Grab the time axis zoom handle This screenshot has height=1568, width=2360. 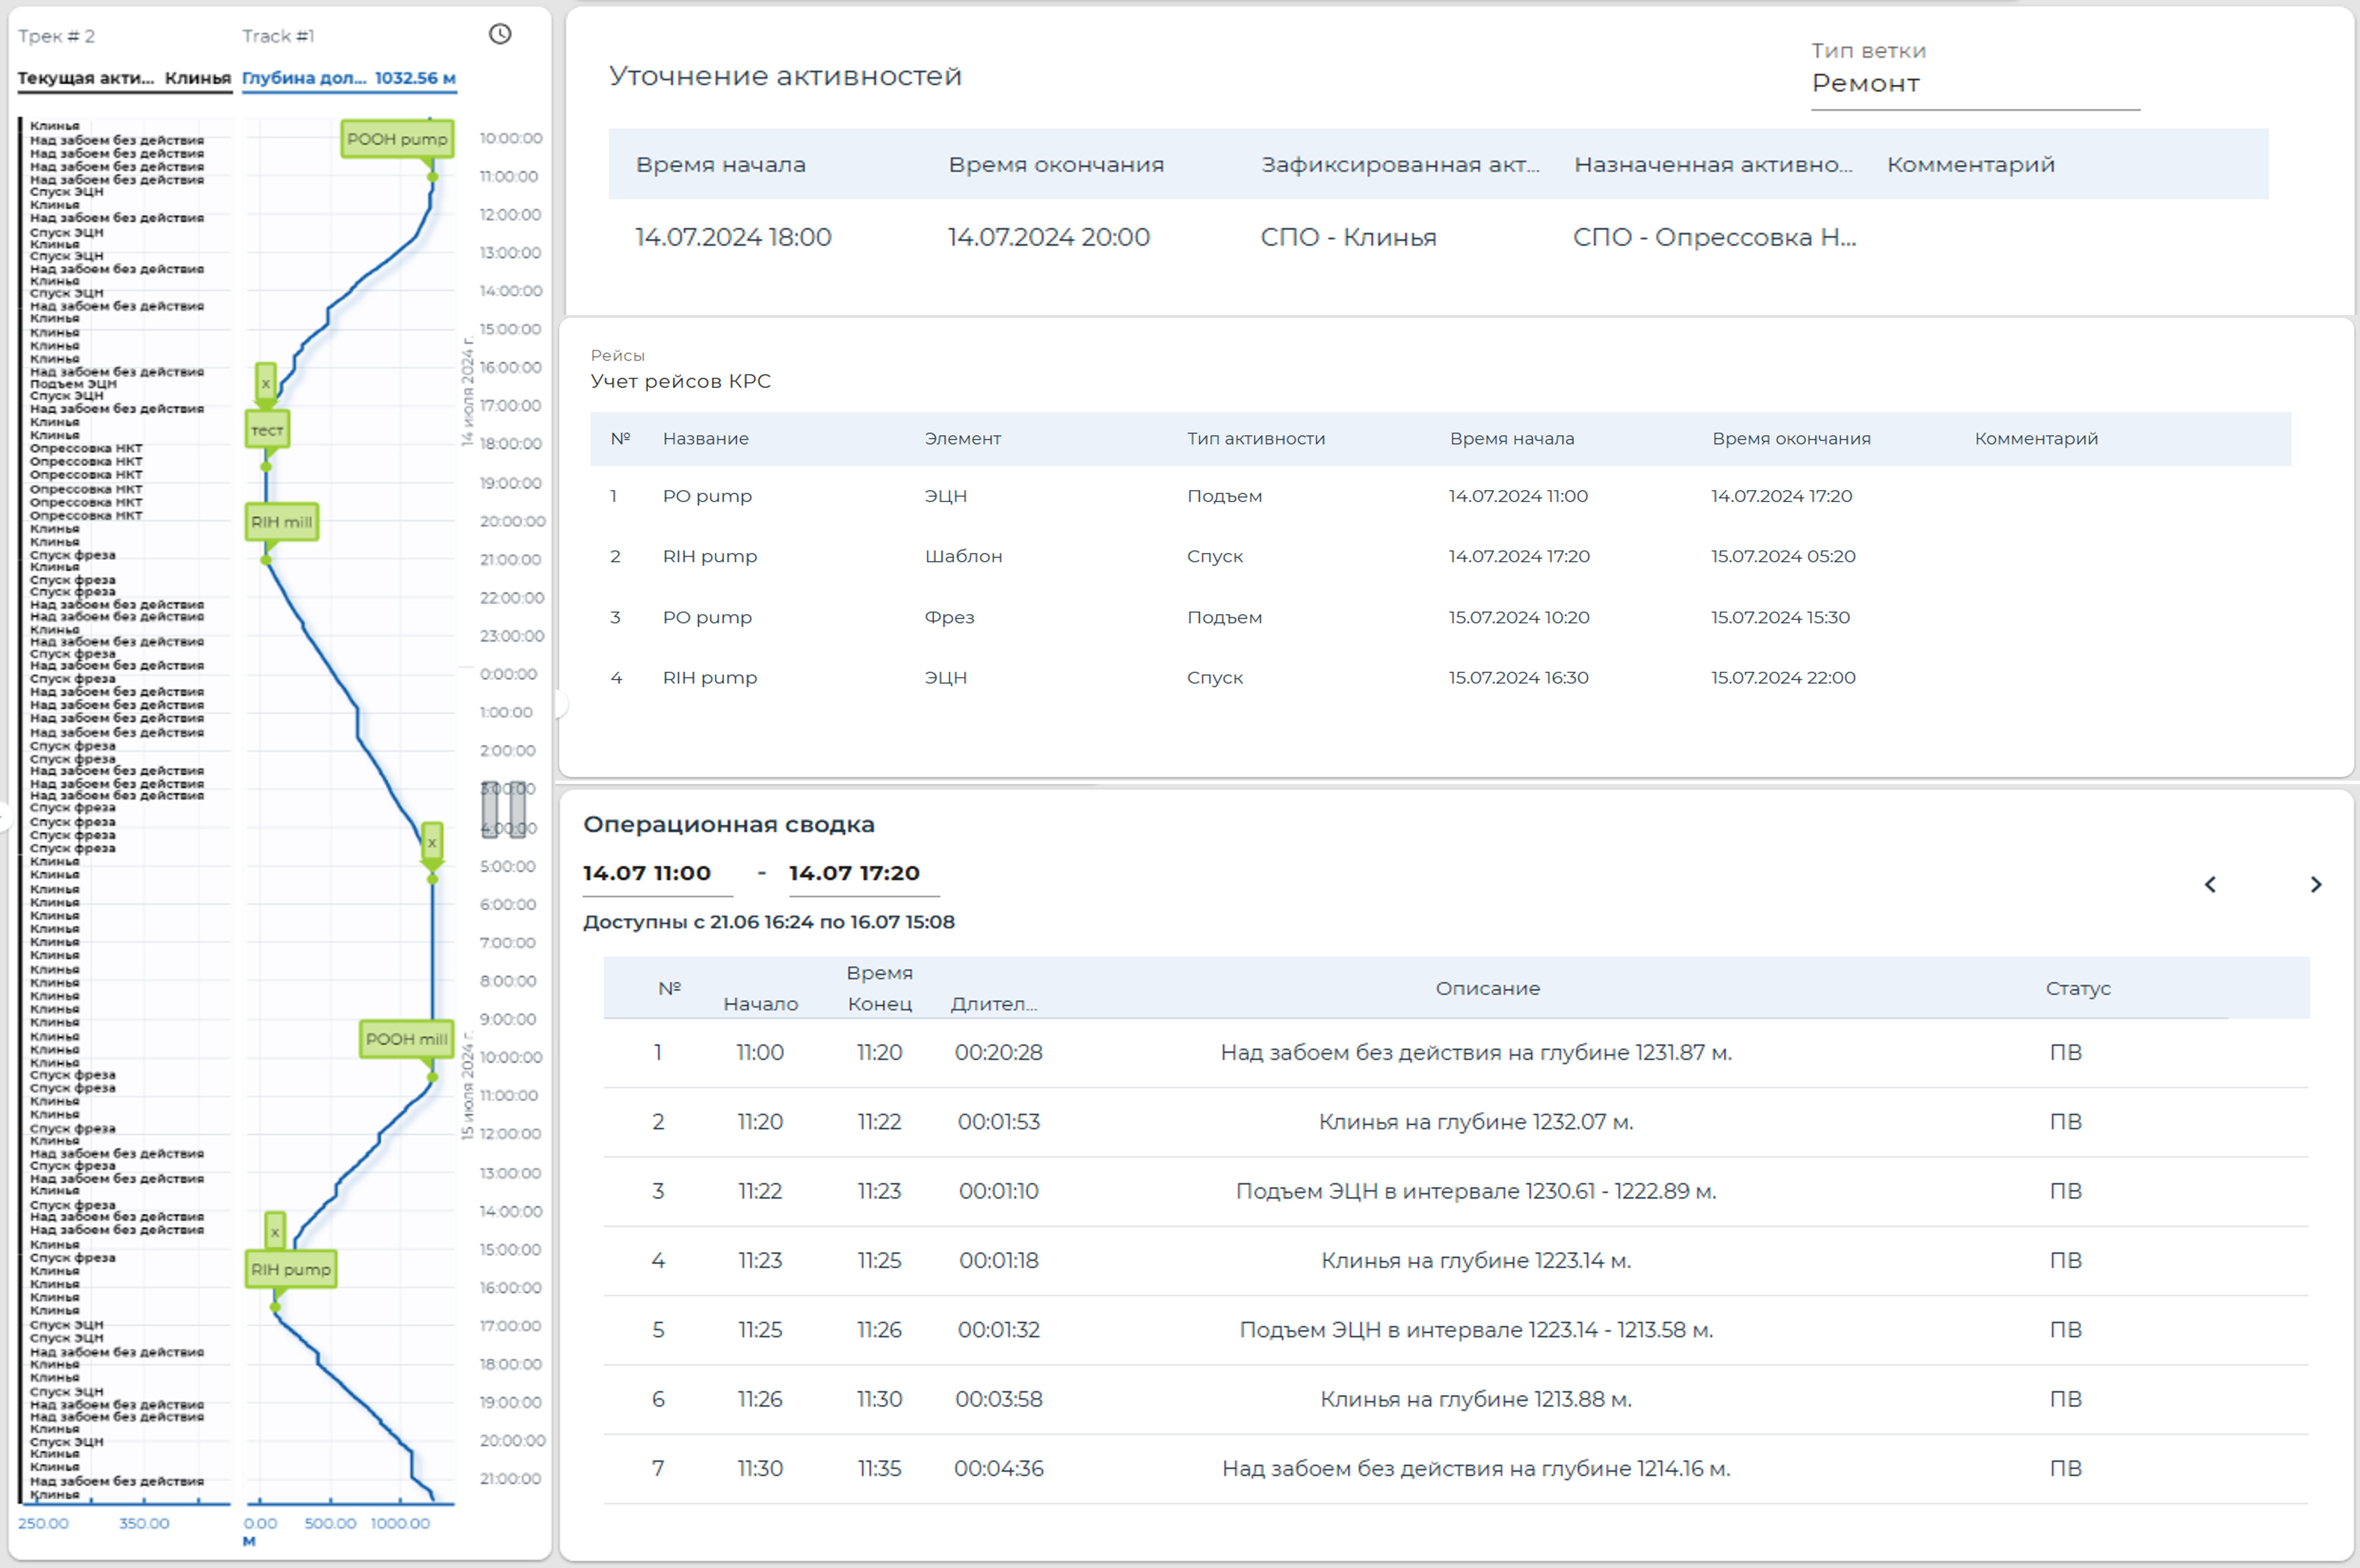pos(504,810)
